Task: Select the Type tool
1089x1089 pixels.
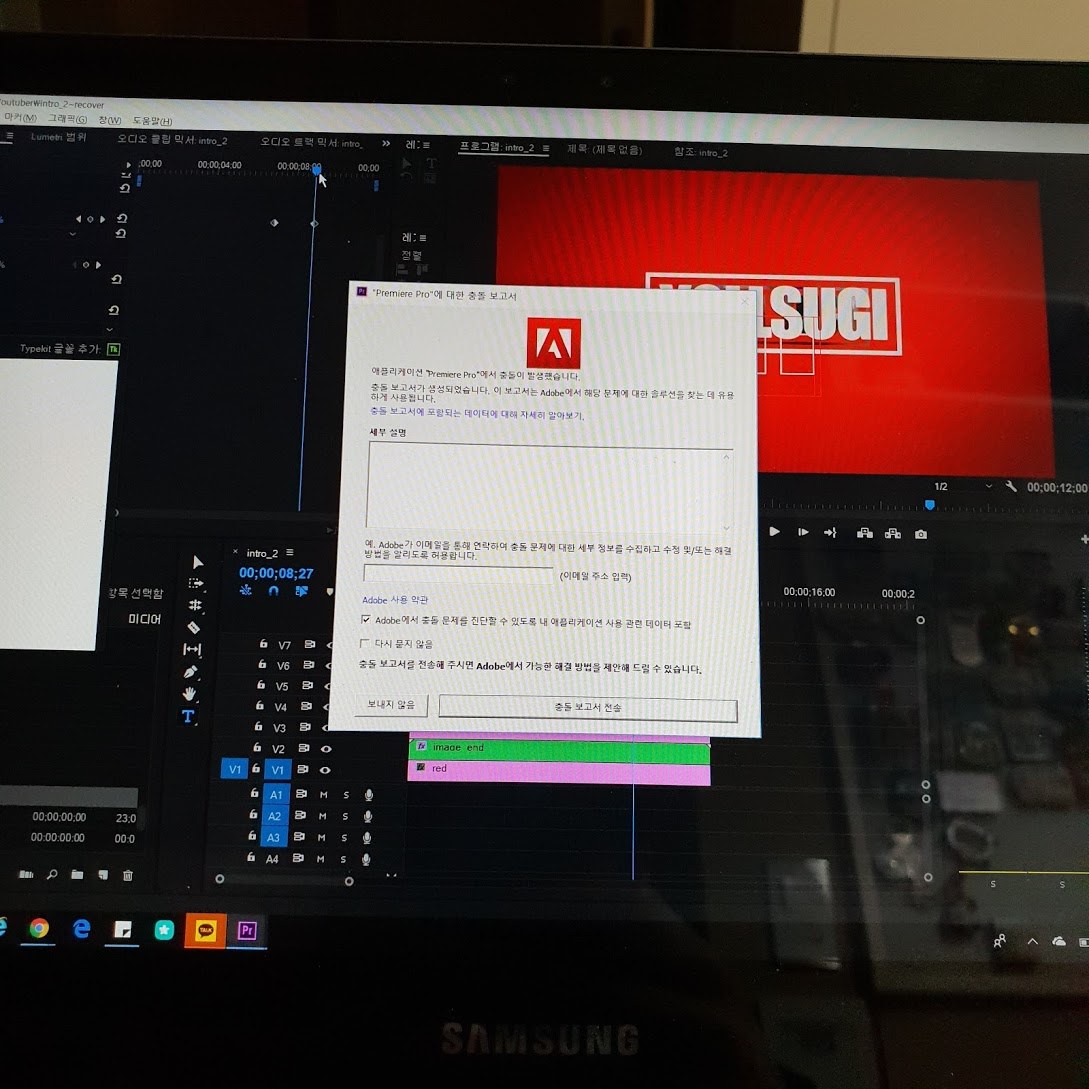Action: click(x=188, y=716)
